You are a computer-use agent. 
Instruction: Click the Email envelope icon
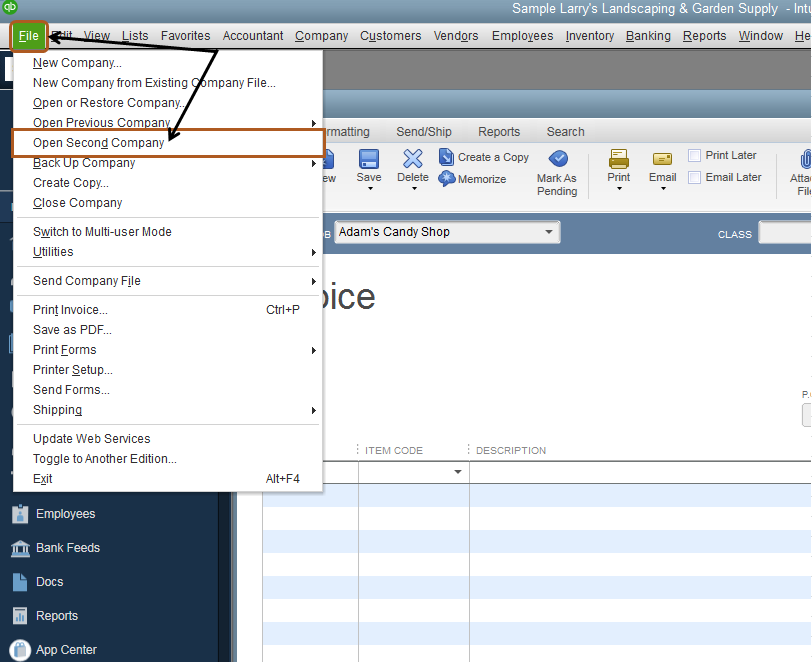[662, 159]
